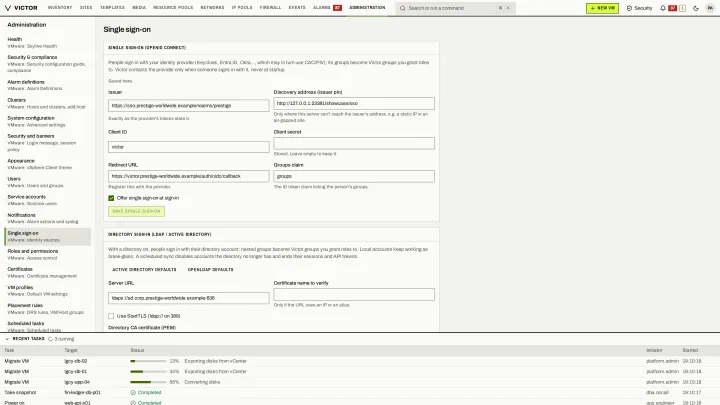Open notifications via the bell icon
Viewport: 720px width, 405px height.
pyautogui.click(x=663, y=8)
